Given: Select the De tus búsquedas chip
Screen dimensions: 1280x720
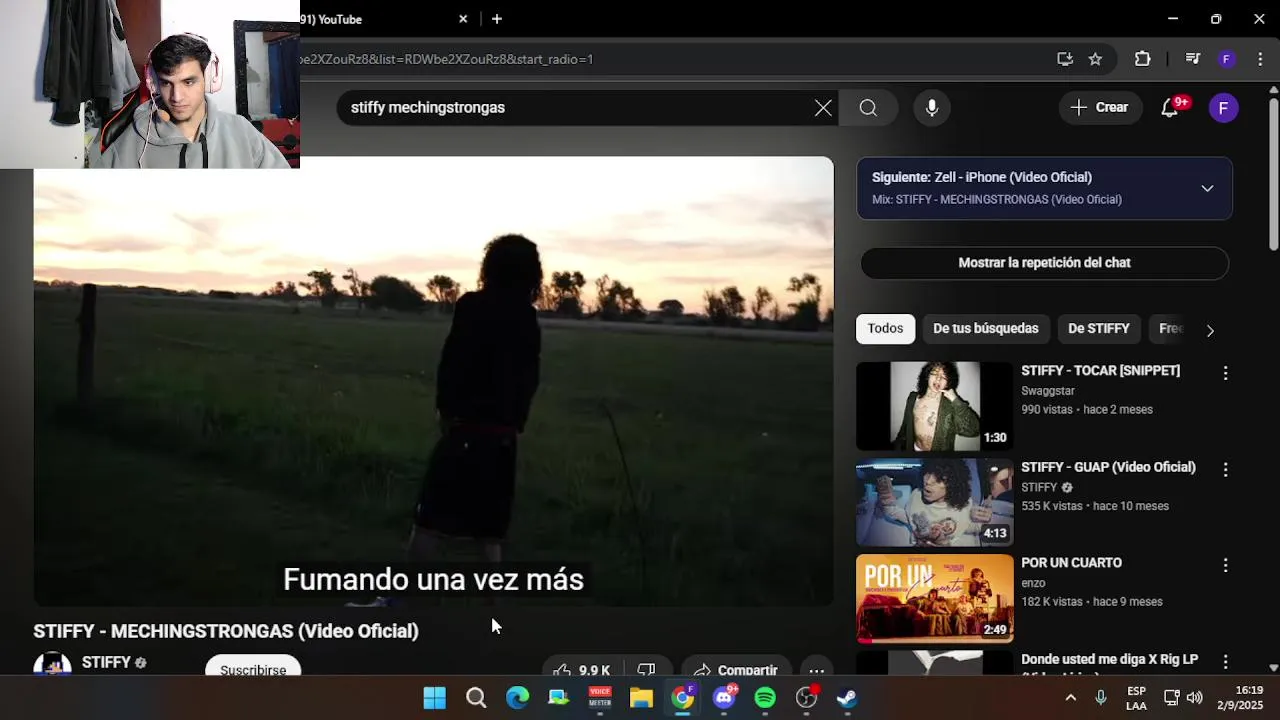Looking at the screenshot, I should click(986, 329).
